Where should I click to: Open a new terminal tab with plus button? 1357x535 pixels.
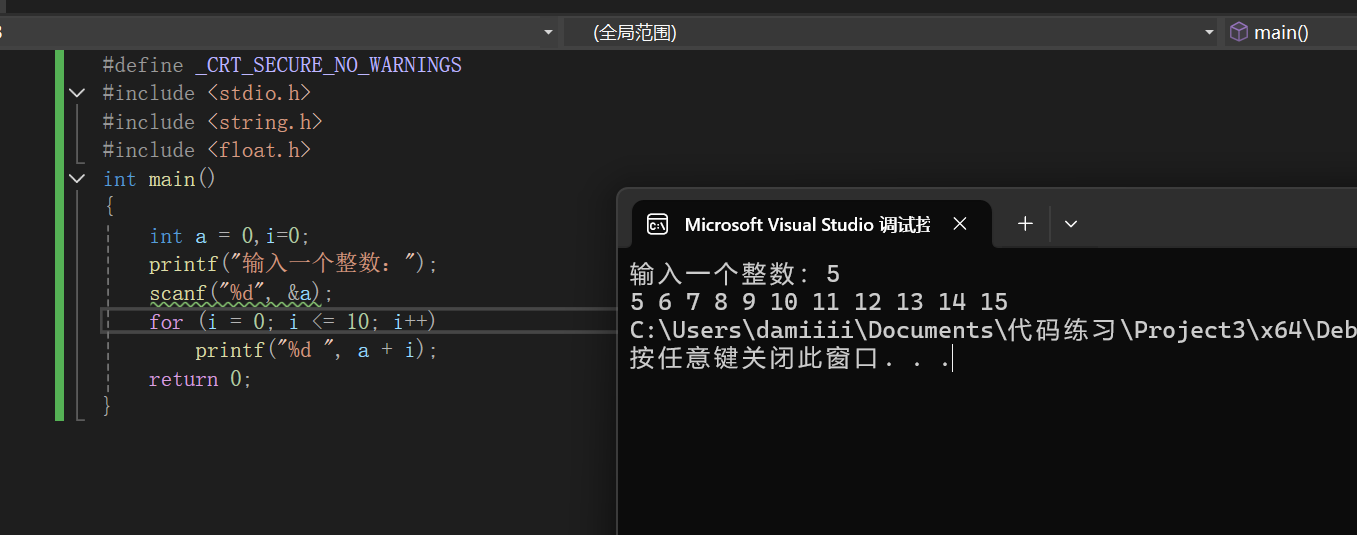click(1025, 224)
